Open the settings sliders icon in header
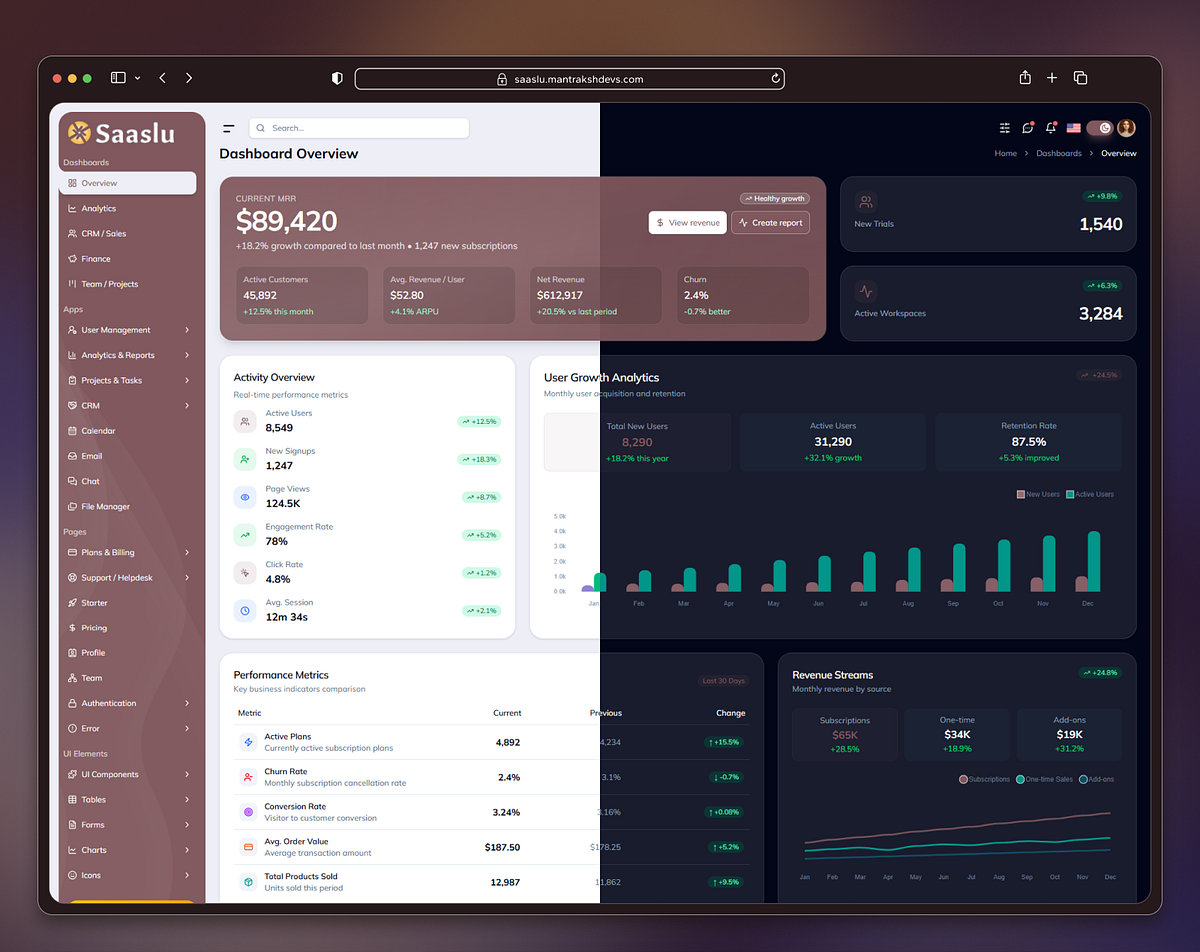 click(1005, 128)
